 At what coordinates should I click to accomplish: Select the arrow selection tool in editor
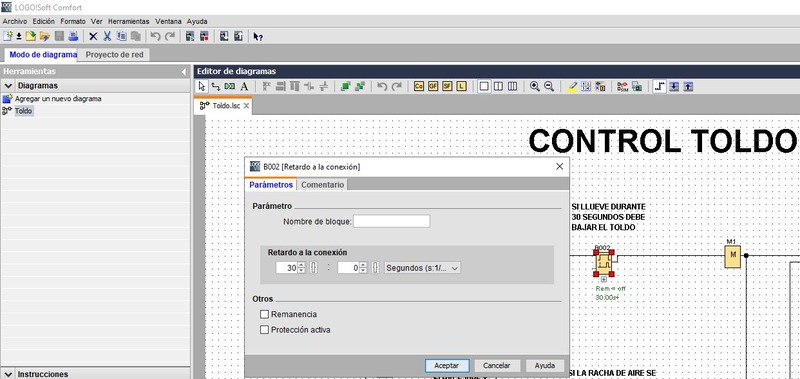[202, 86]
